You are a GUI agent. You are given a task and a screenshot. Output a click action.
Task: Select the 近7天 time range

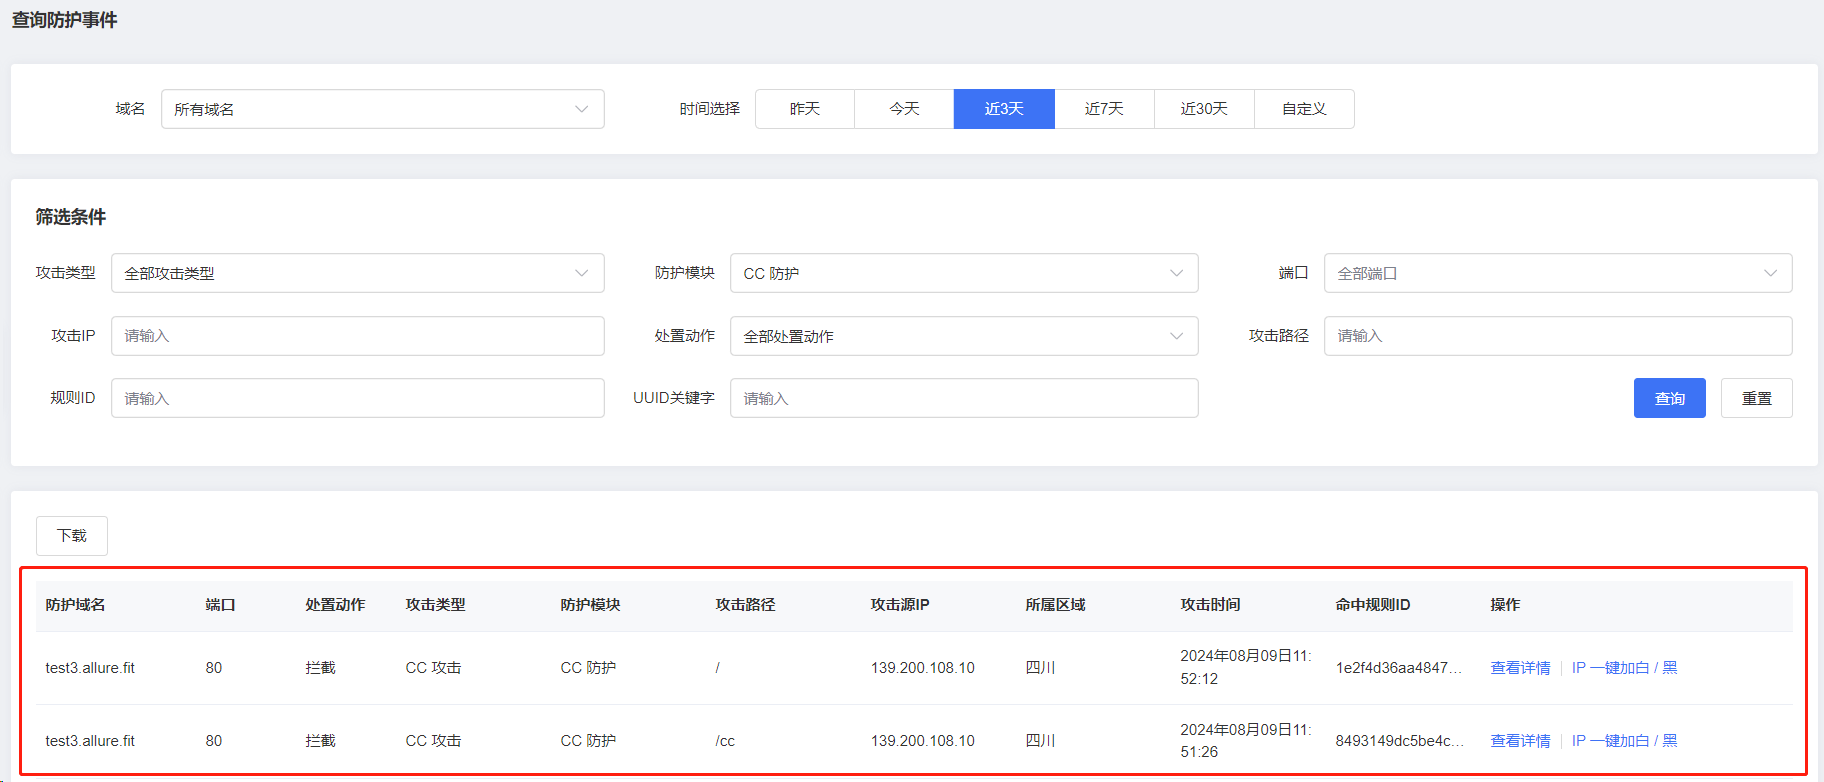point(1104,109)
